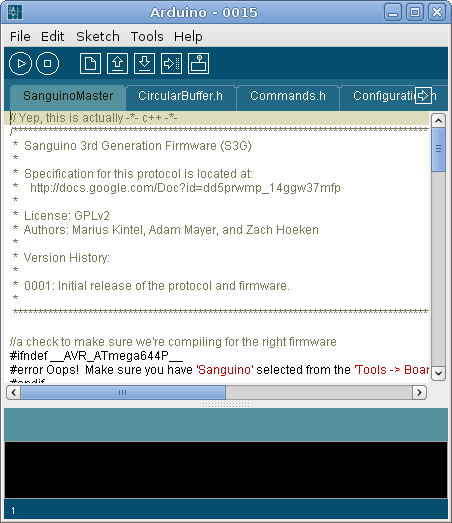Open the File menu
This screenshot has height=523, width=452.
coord(20,36)
